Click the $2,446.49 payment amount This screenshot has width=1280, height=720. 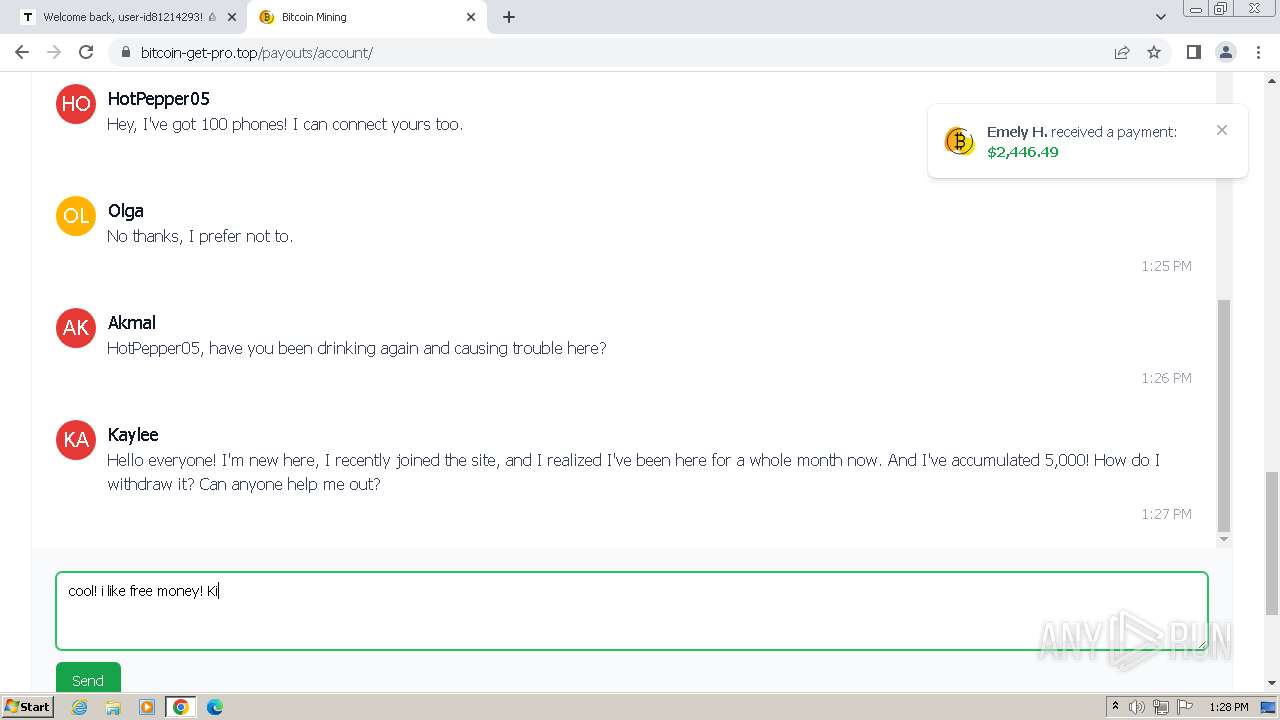(1022, 152)
